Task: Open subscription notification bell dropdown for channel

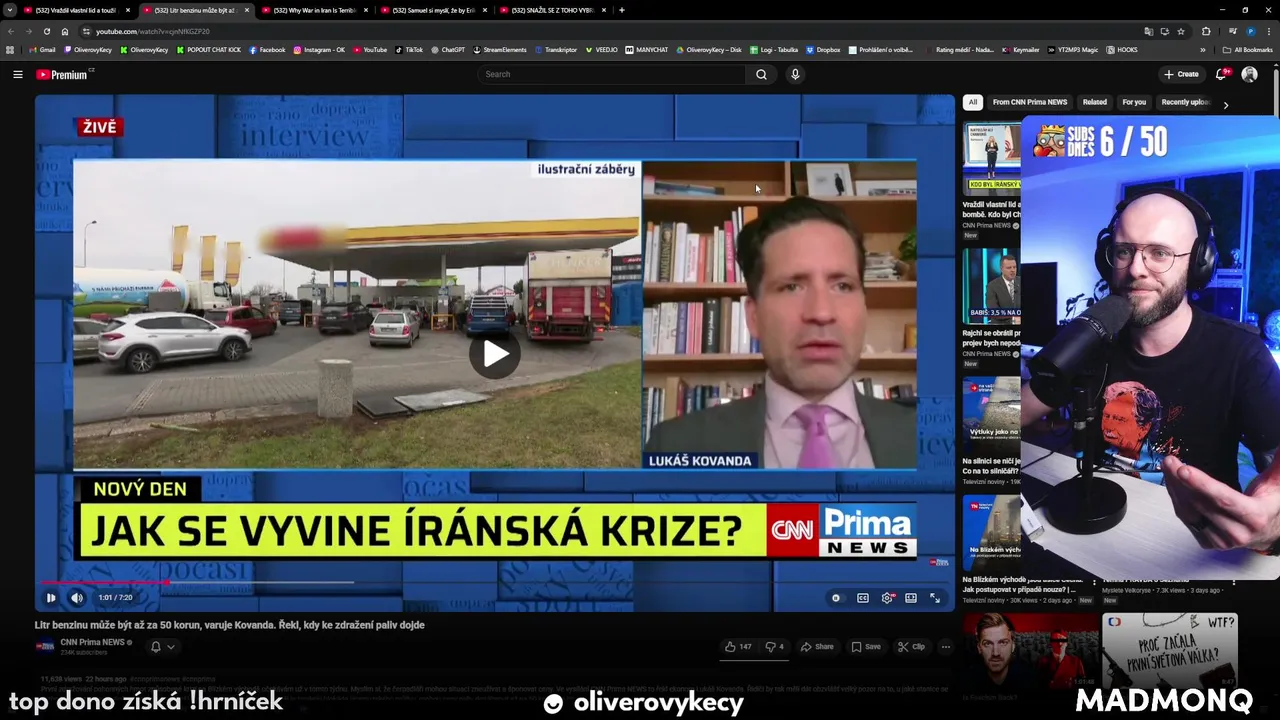Action: (162, 647)
